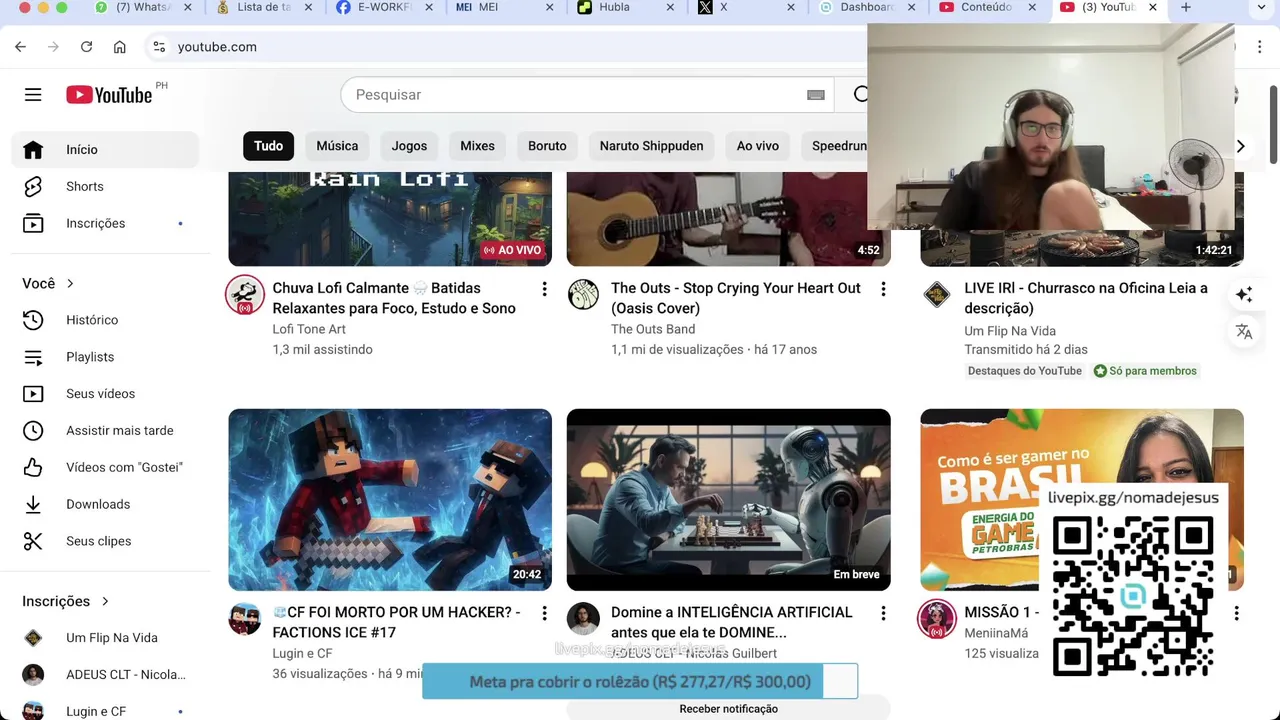
Task: Open options menu for Domine a INTELIGÊNCIA video
Action: pos(883,613)
